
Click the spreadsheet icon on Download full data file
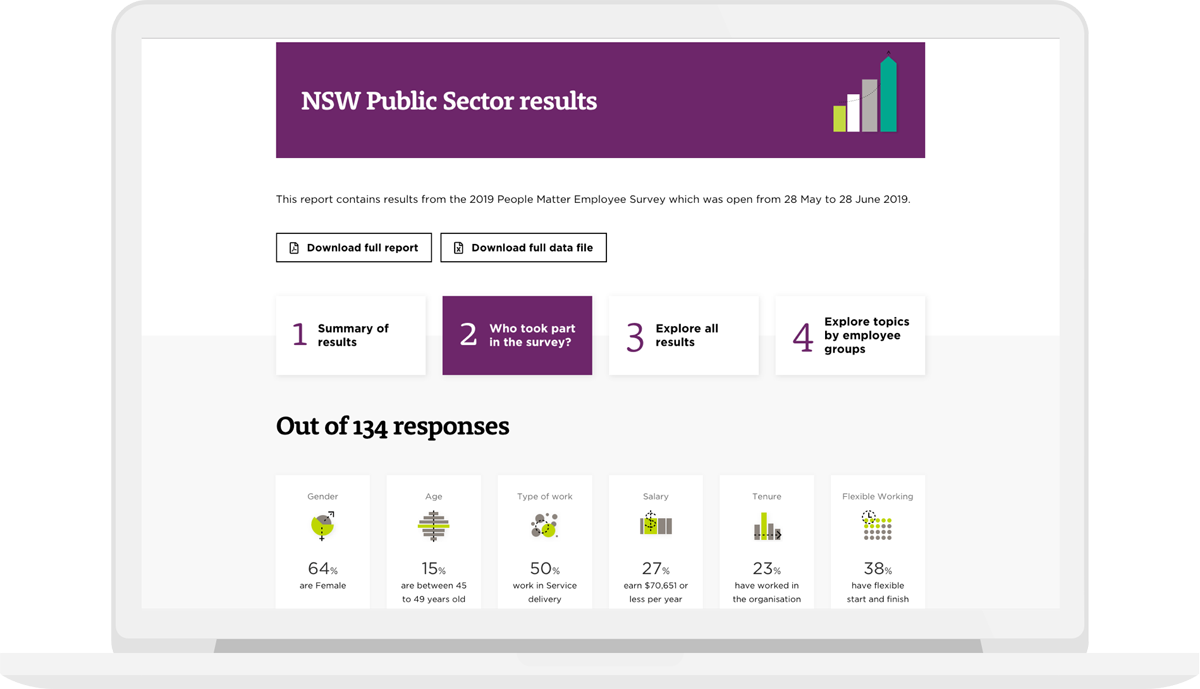tap(459, 248)
